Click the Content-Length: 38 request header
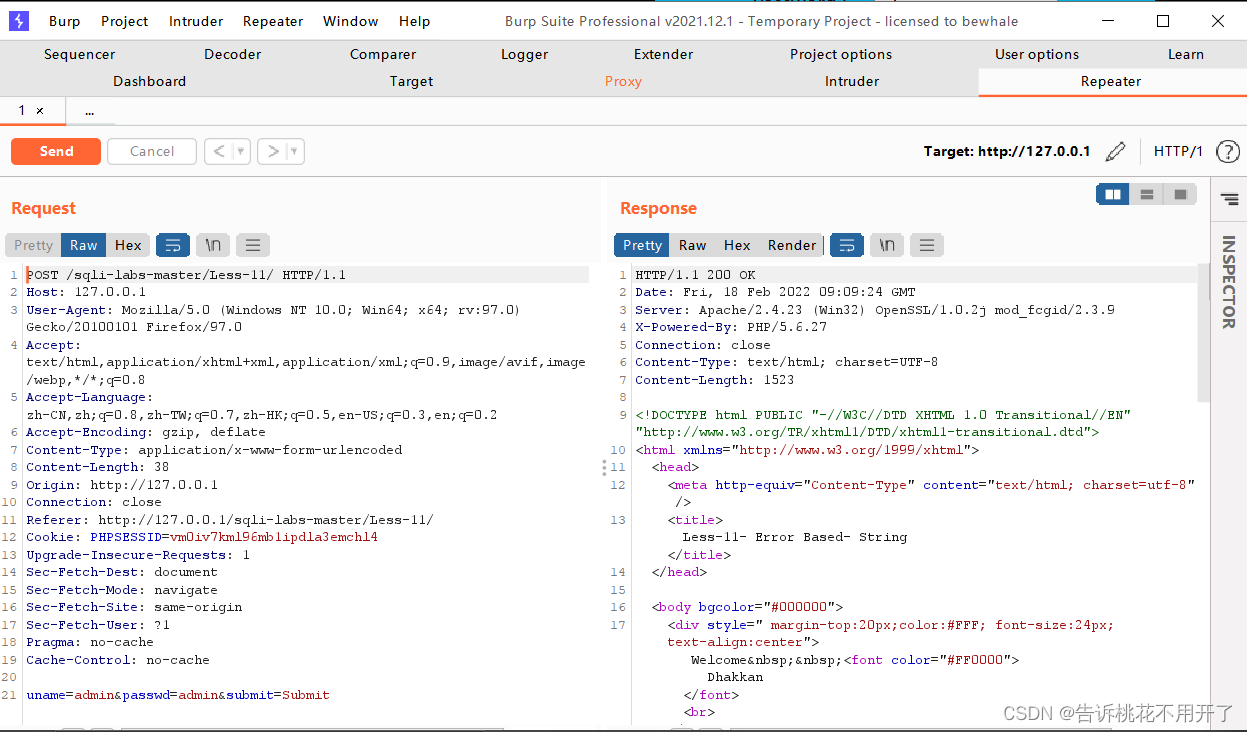This screenshot has width=1247, height=732. pos(98,467)
